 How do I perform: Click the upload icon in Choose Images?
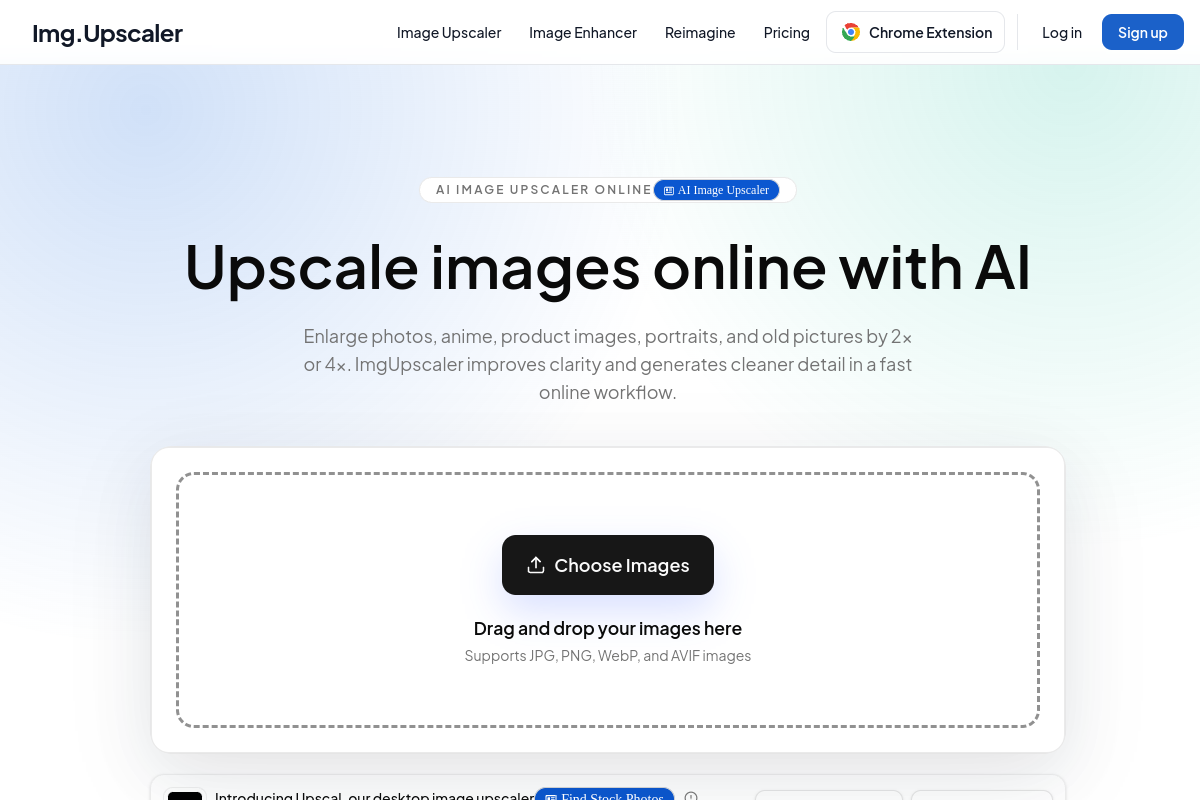pos(536,565)
